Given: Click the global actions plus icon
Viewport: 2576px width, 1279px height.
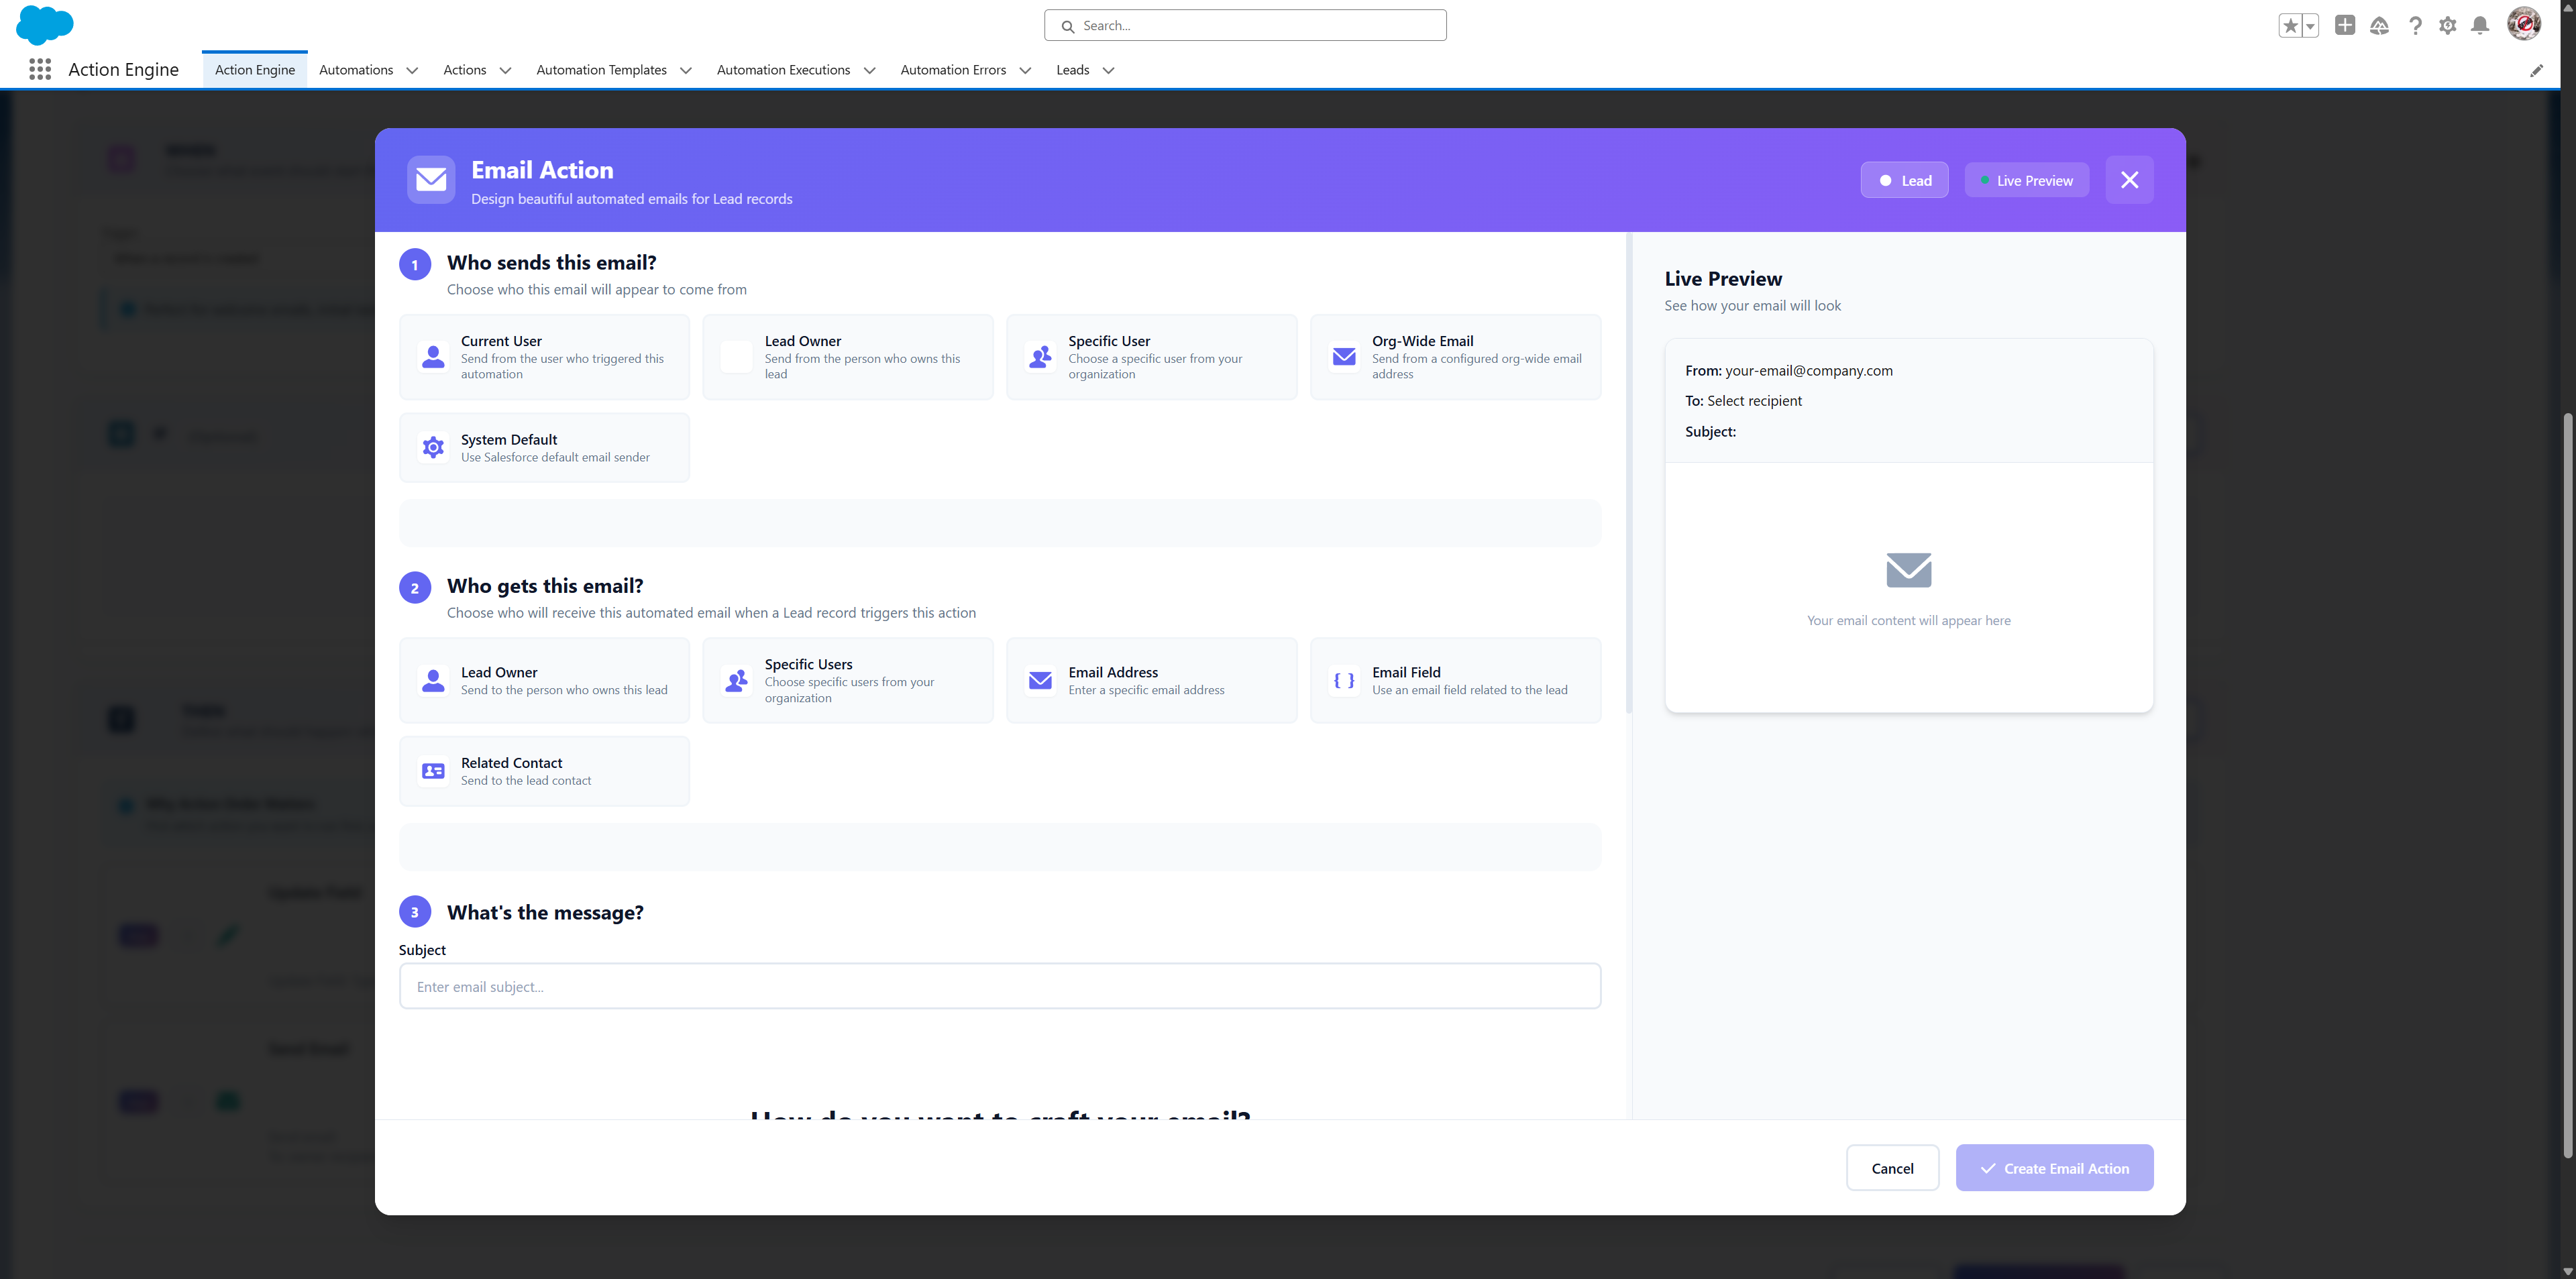Looking at the screenshot, I should 2345,26.
